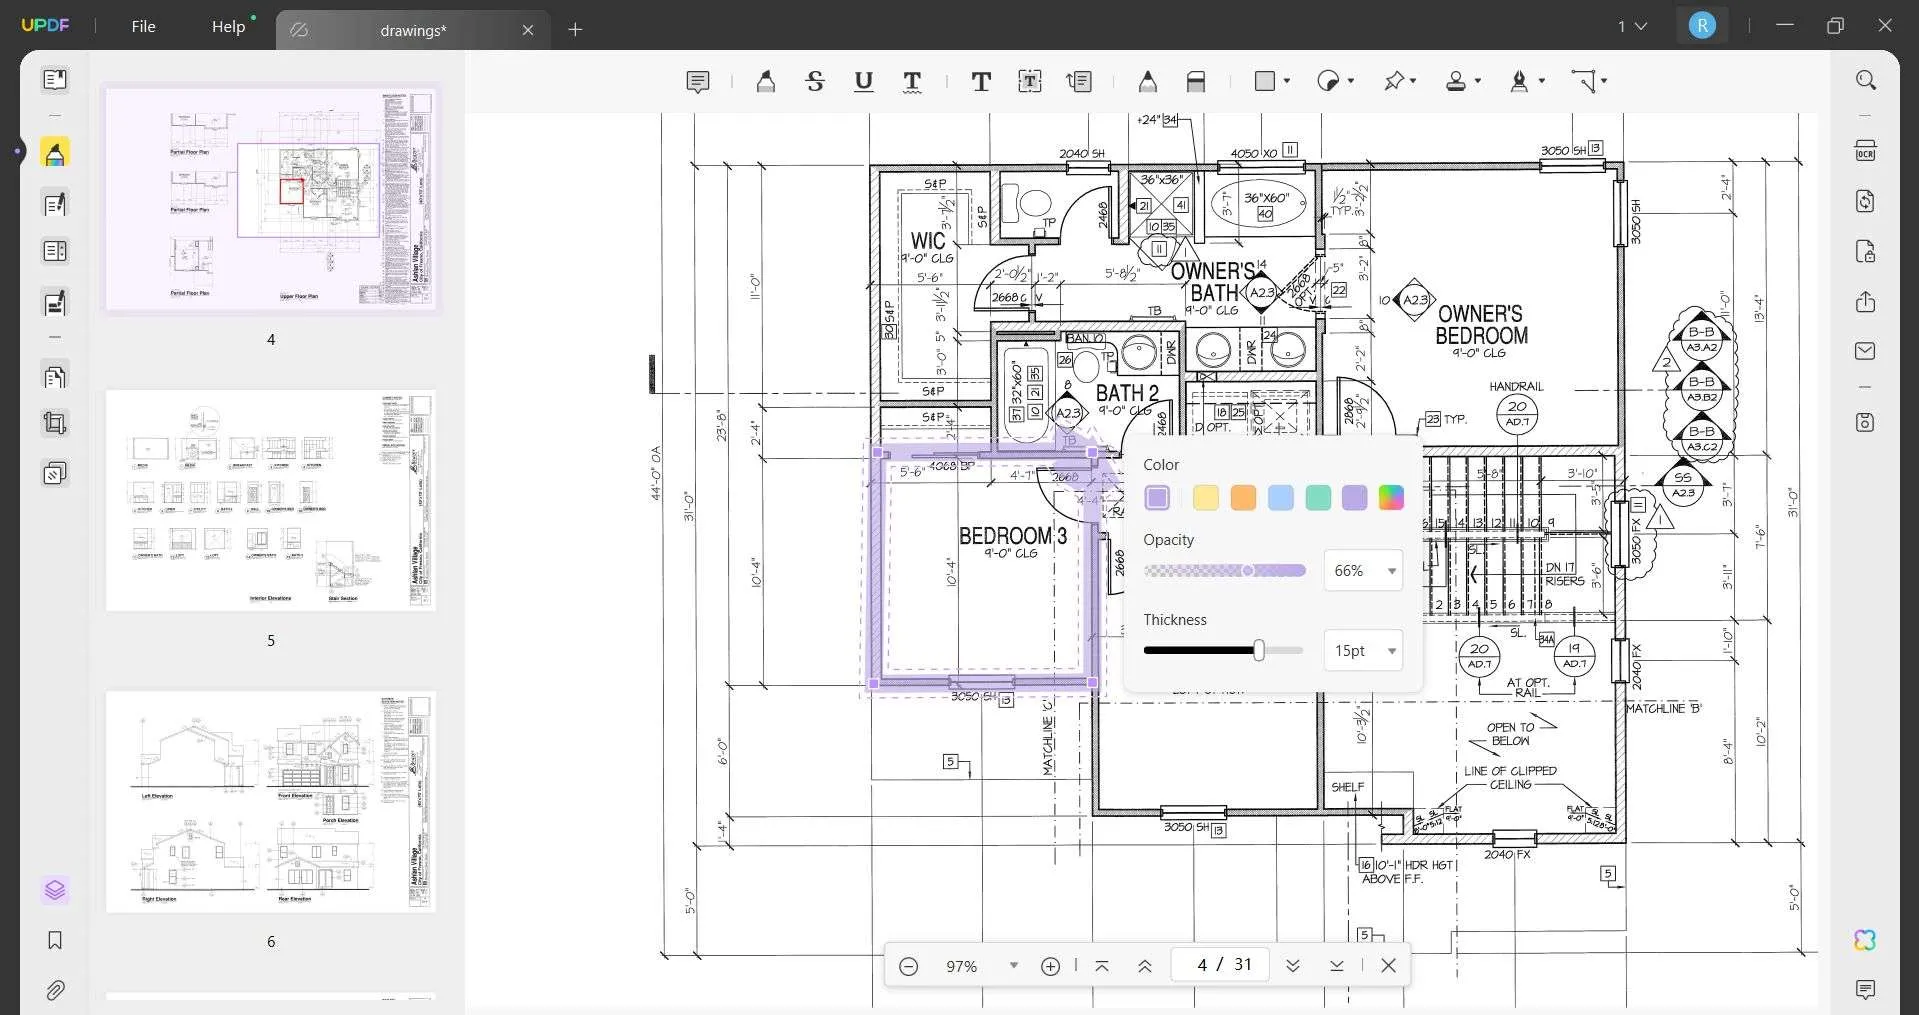Select the stamp tool
The height and width of the screenshot is (1015, 1919).
[1457, 82]
